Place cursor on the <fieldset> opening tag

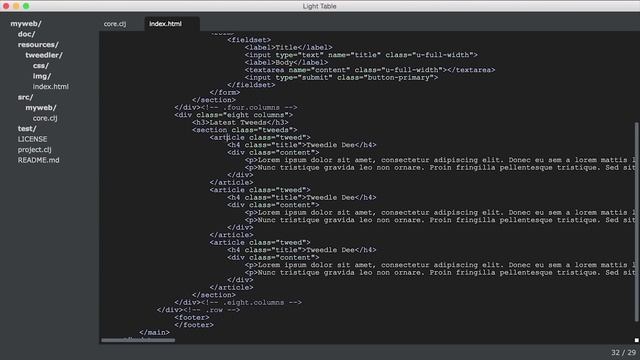249,40
